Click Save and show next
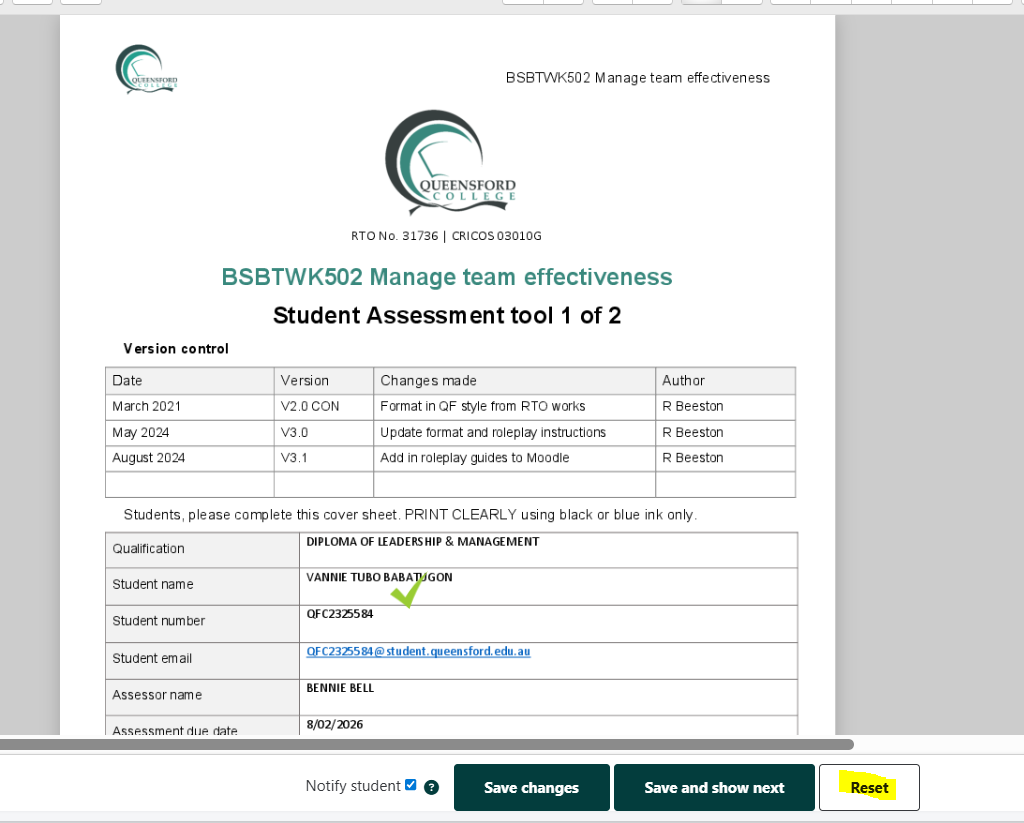This screenshot has height=823, width=1024. tap(714, 787)
